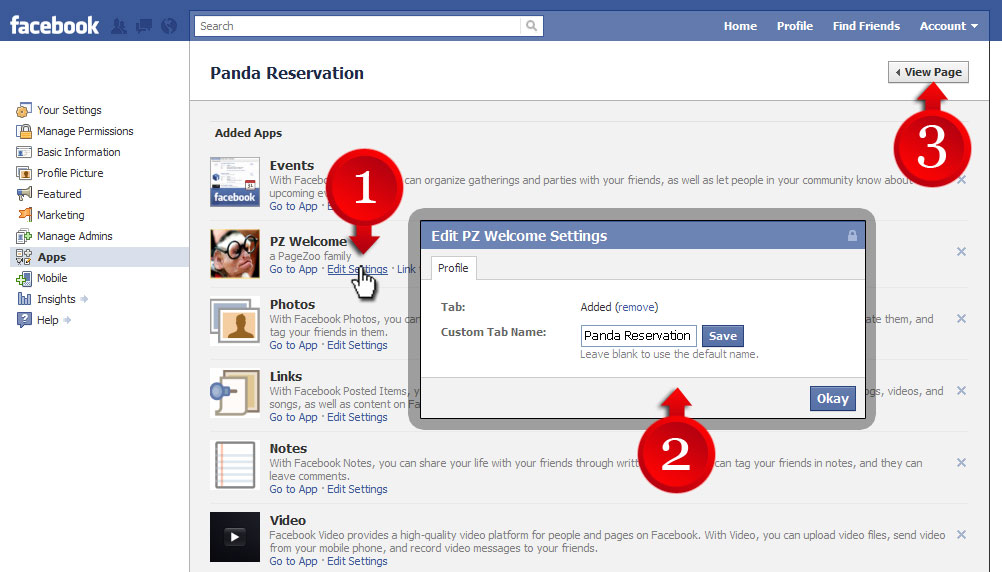Image resolution: width=1002 pixels, height=572 pixels.
Task: Click the Insights chart icon
Action: coord(24,298)
